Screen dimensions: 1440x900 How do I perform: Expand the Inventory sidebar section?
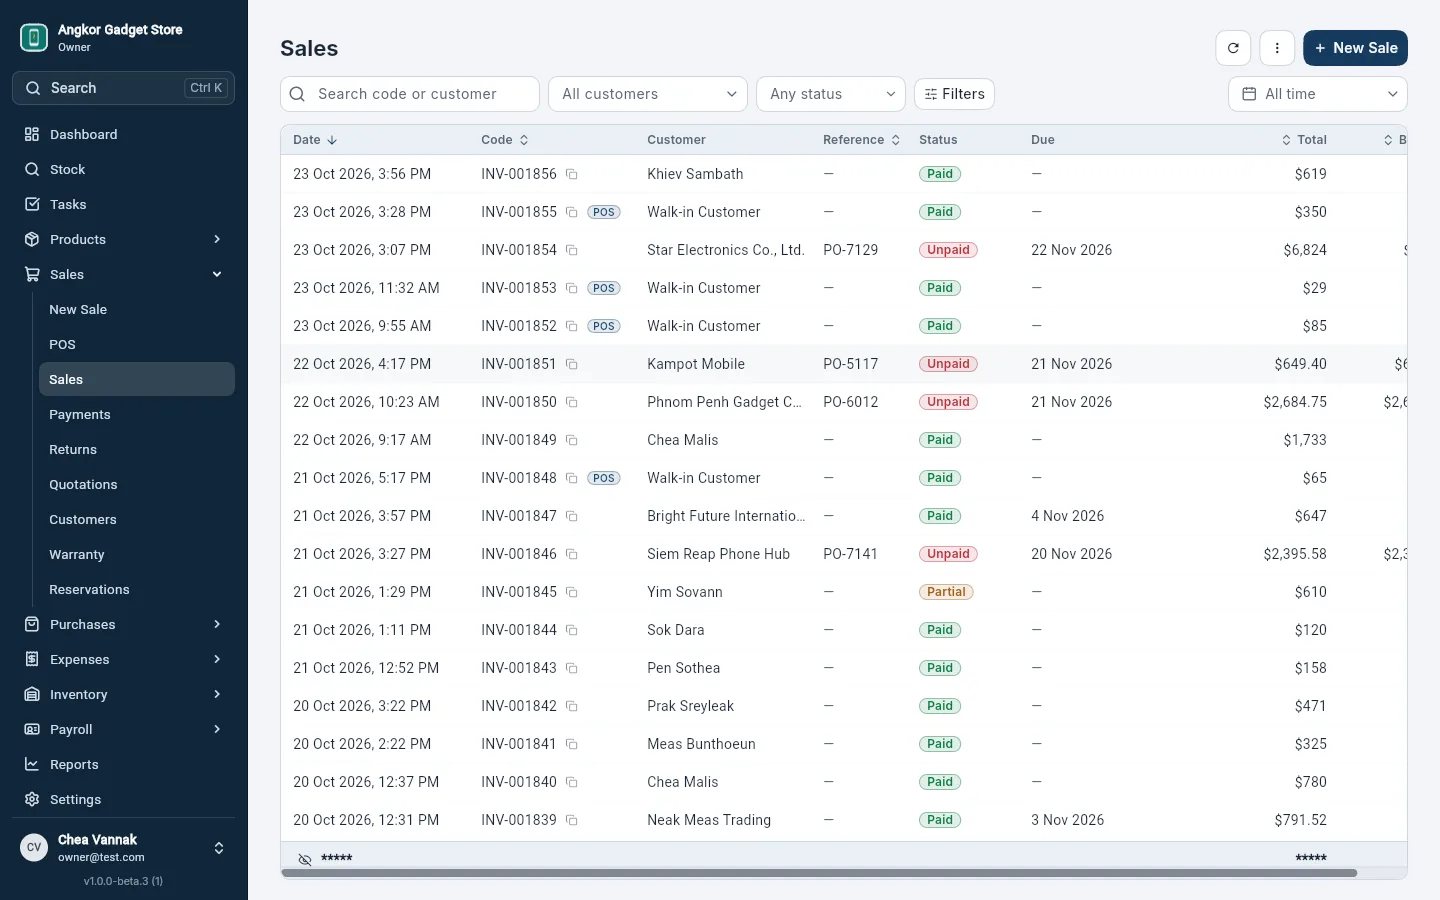(x=124, y=694)
